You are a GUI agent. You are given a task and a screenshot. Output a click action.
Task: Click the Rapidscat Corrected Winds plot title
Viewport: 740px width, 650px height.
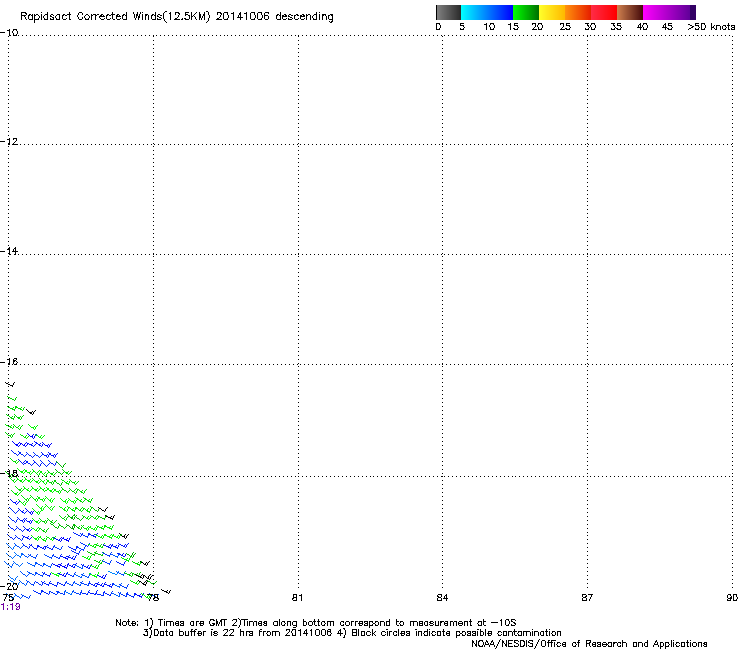click(177, 17)
